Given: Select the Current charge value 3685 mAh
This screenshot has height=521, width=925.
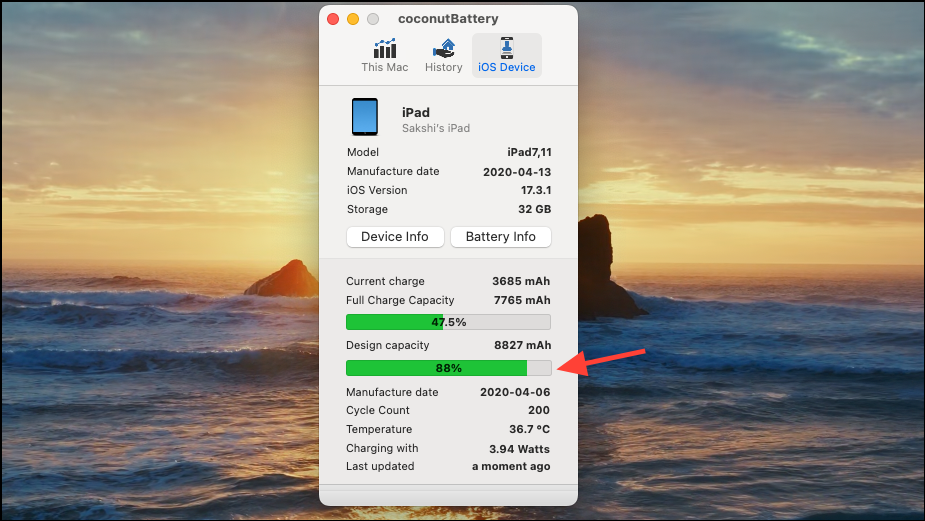Looking at the screenshot, I should click(521, 281).
